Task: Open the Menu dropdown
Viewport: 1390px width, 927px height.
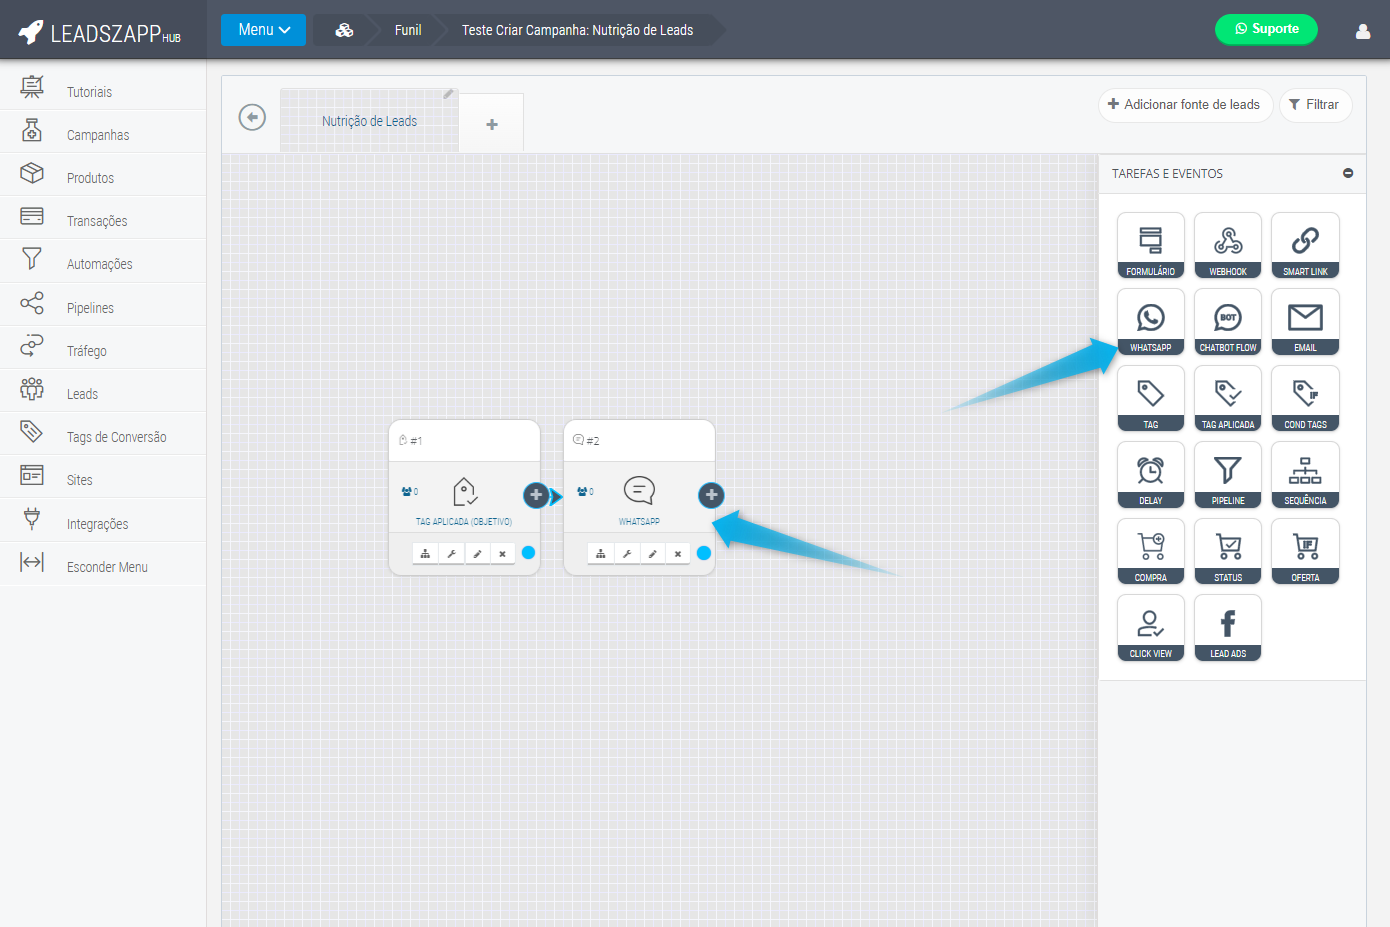Action: (x=263, y=30)
